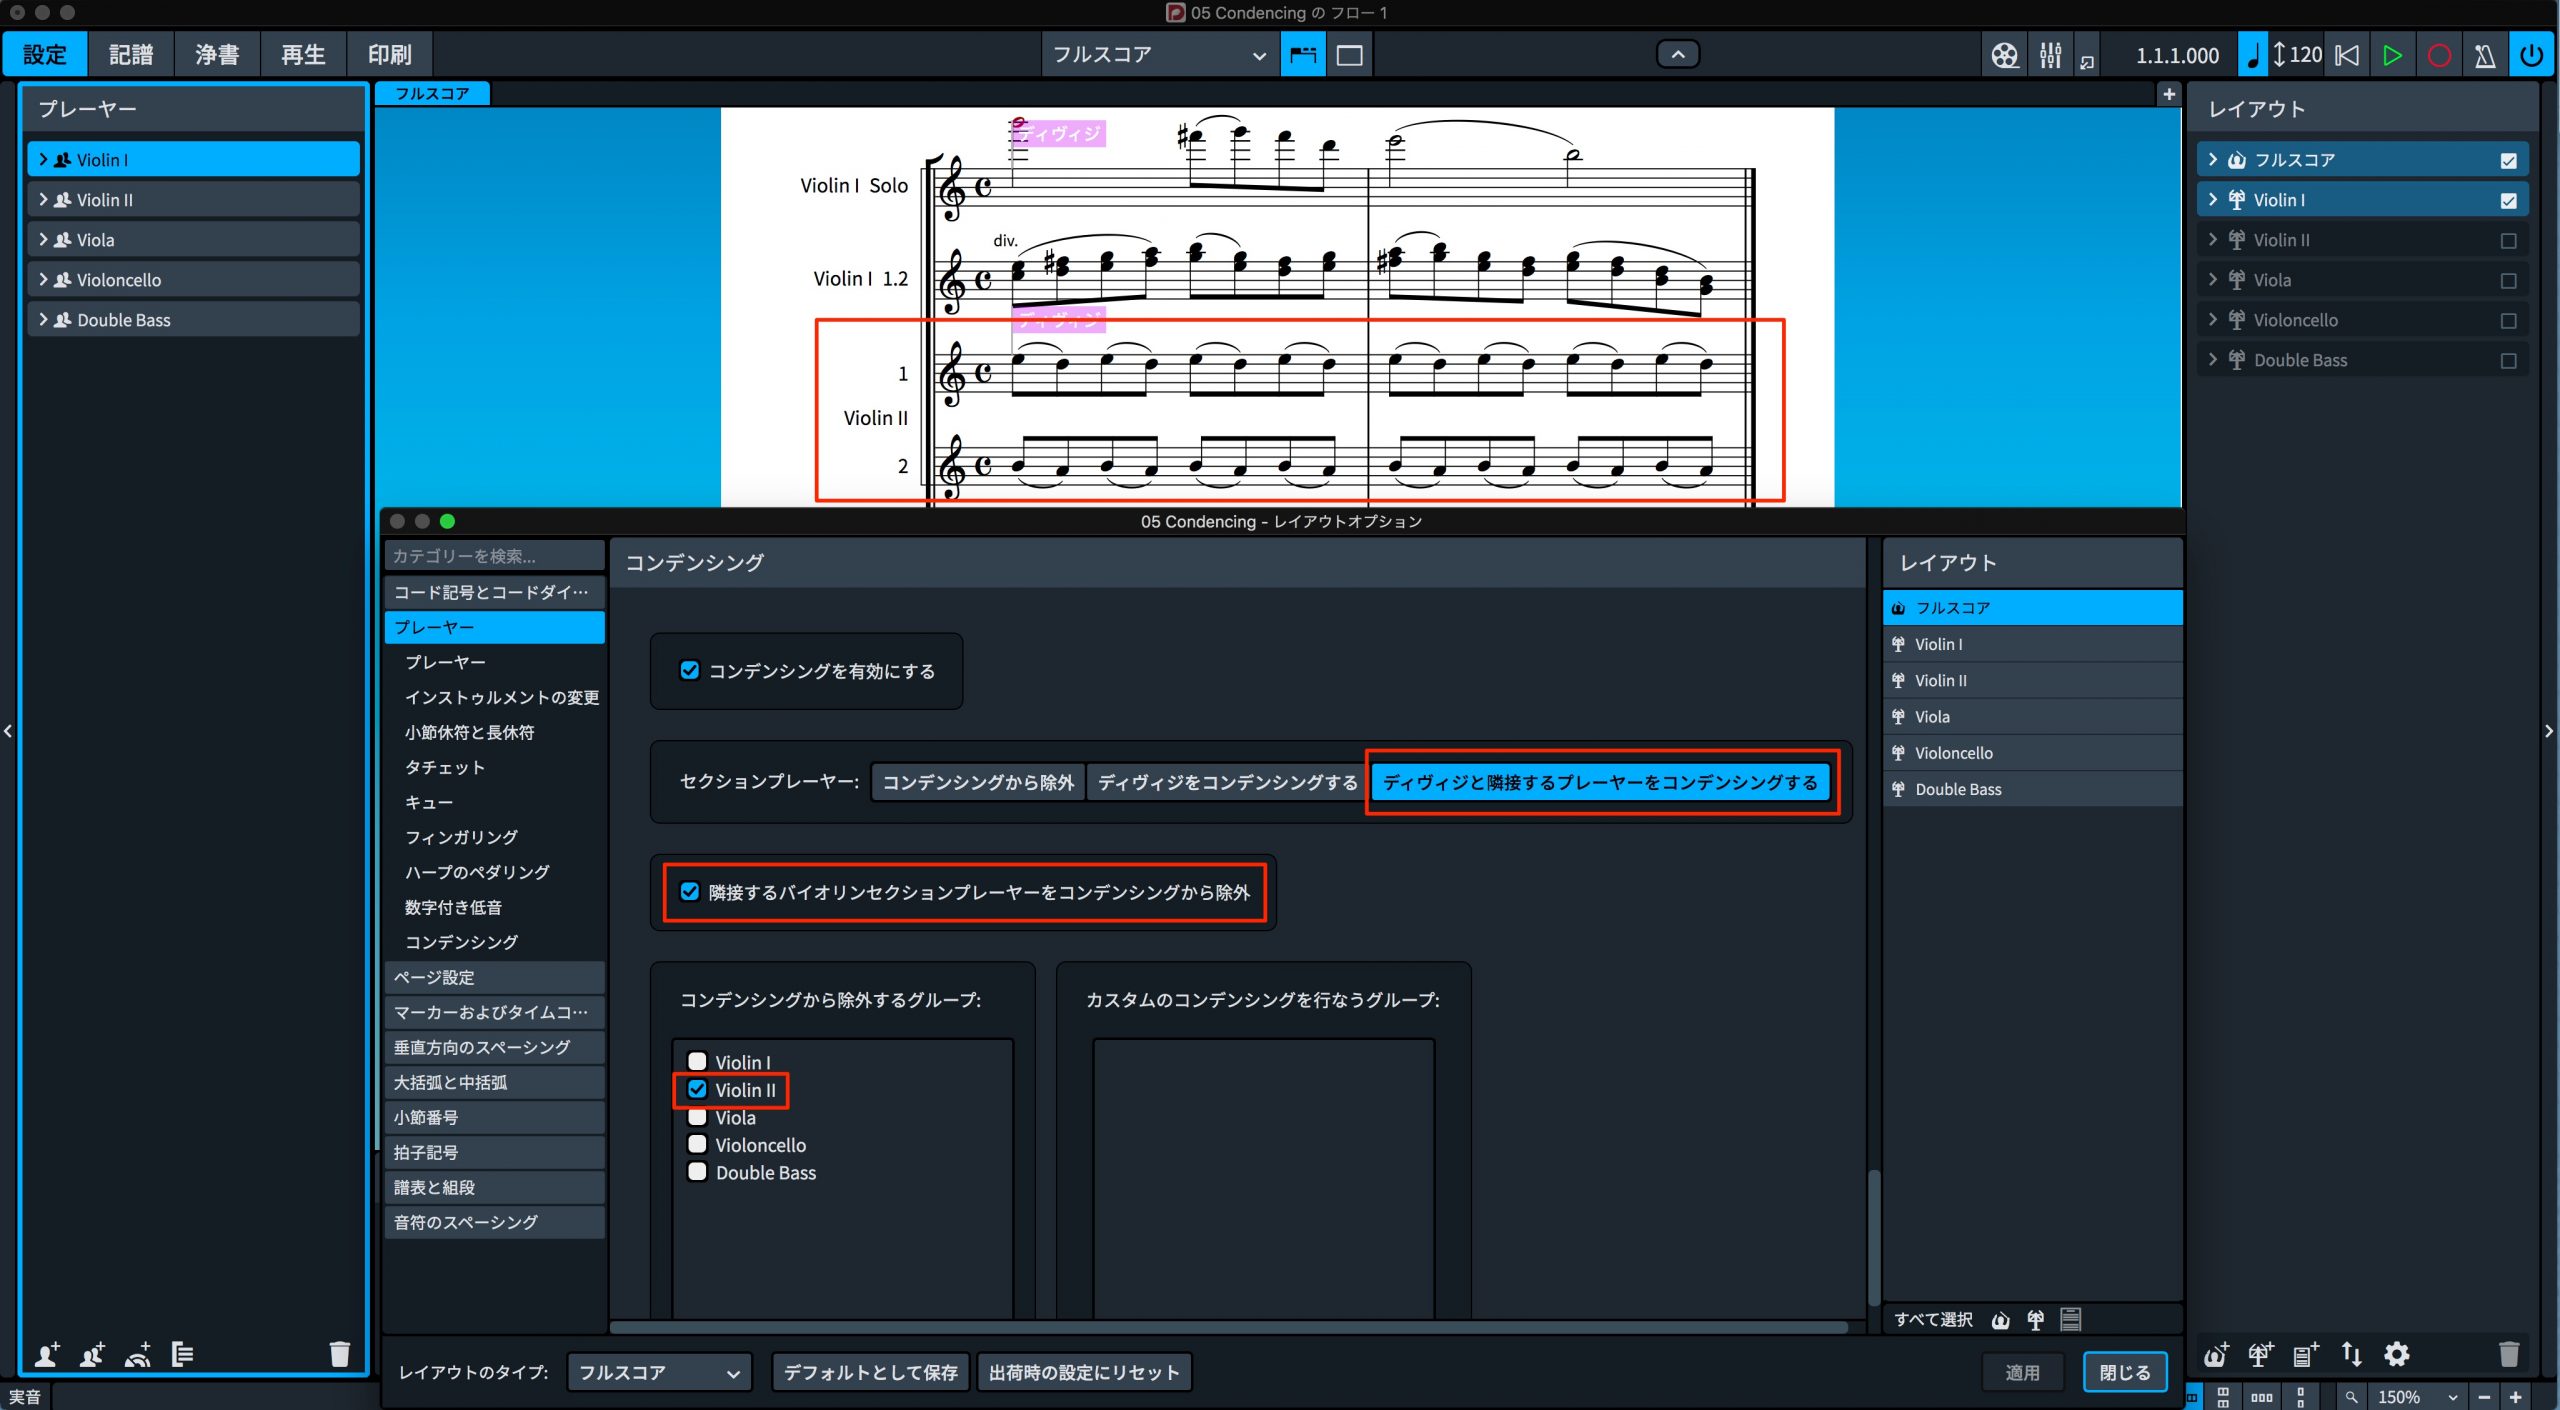
Task: Switch to 設定 Setup mode tab
Action: [x=44, y=54]
